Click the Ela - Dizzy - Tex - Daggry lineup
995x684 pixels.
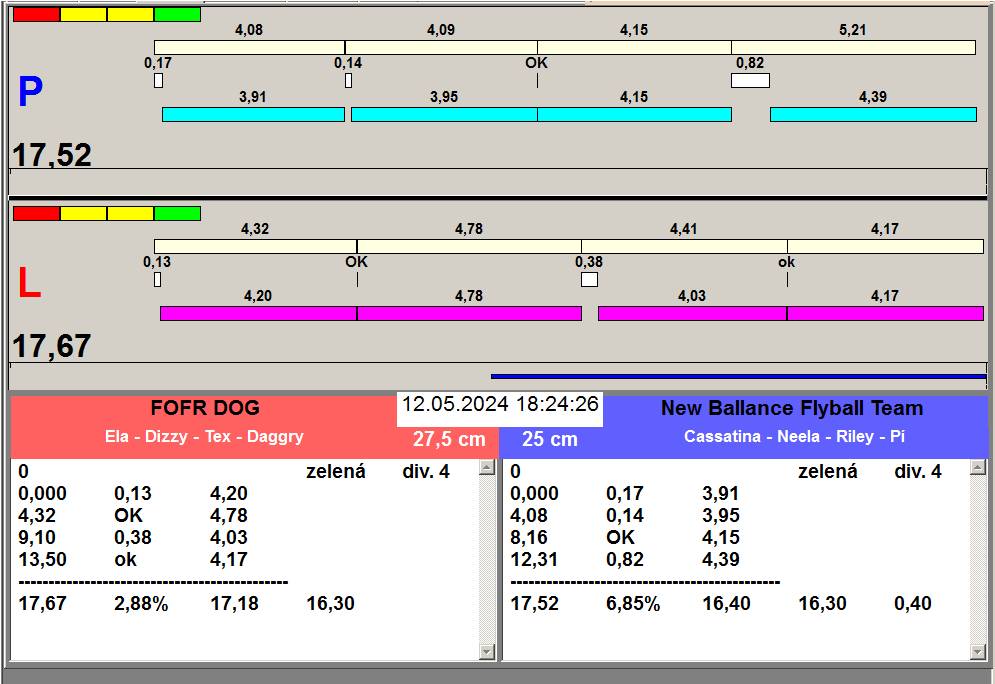pos(204,437)
